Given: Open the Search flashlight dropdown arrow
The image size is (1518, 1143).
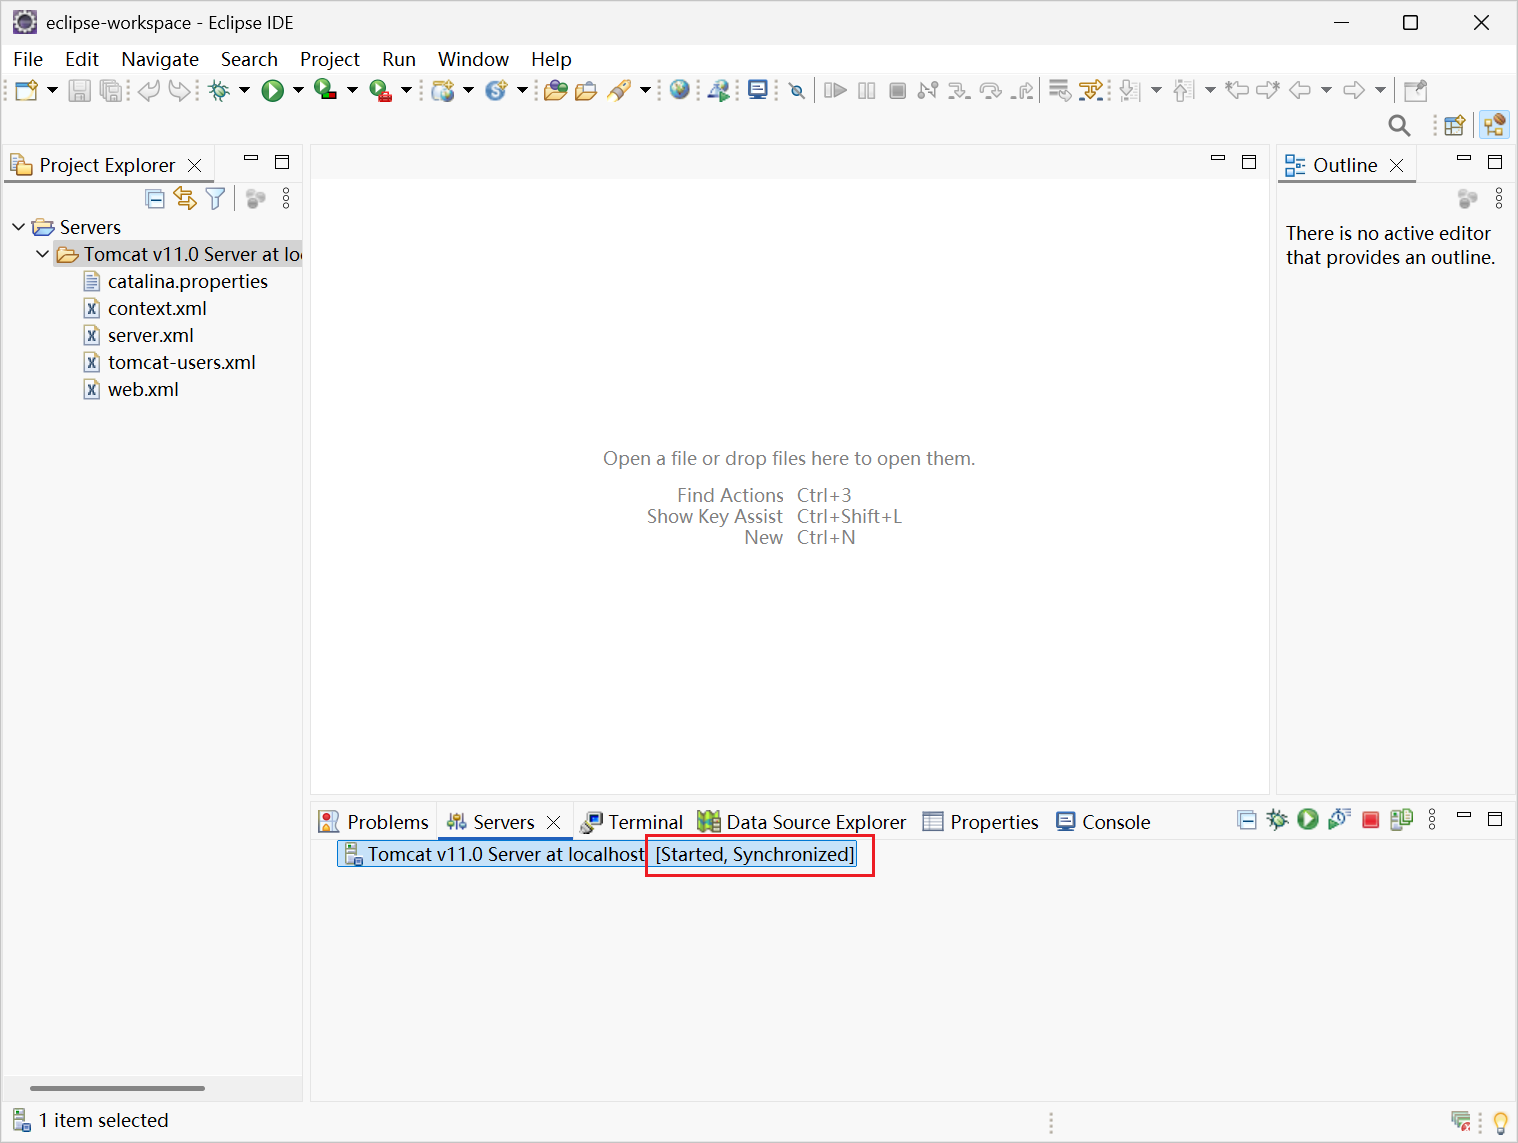Looking at the screenshot, I should tap(645, 91).
